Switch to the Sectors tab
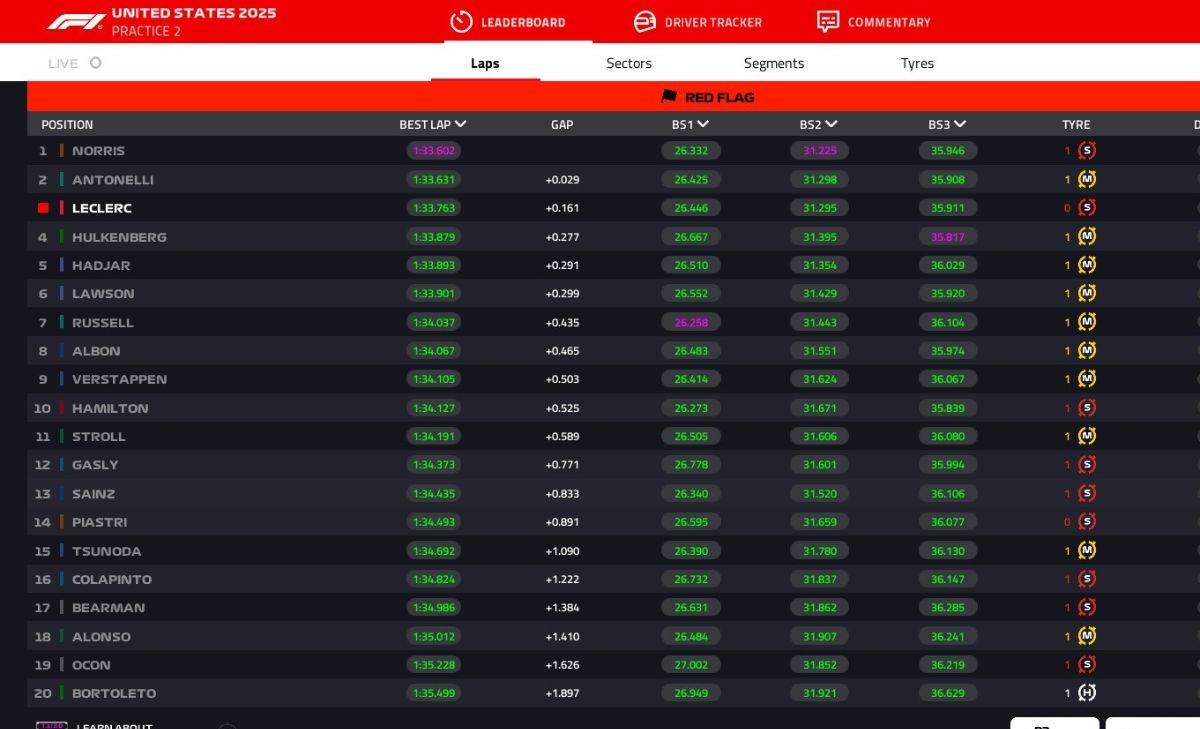1200x729 pixels. (629, 63)
